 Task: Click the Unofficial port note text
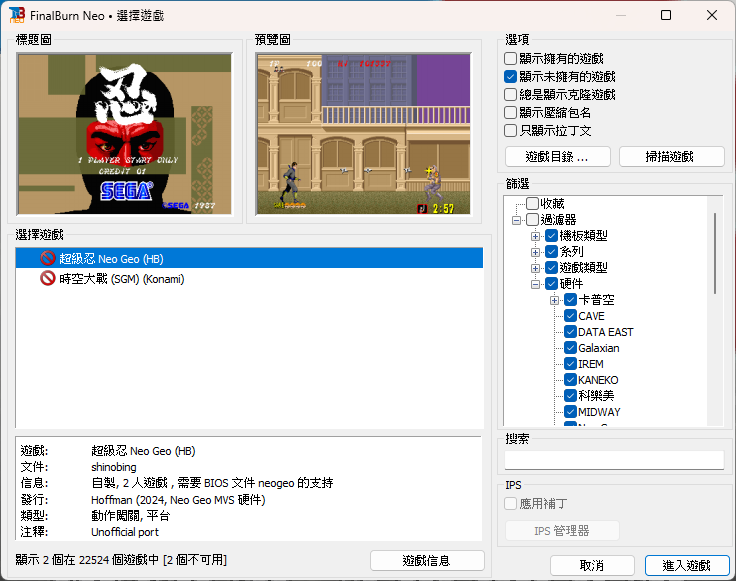[125, 532]
